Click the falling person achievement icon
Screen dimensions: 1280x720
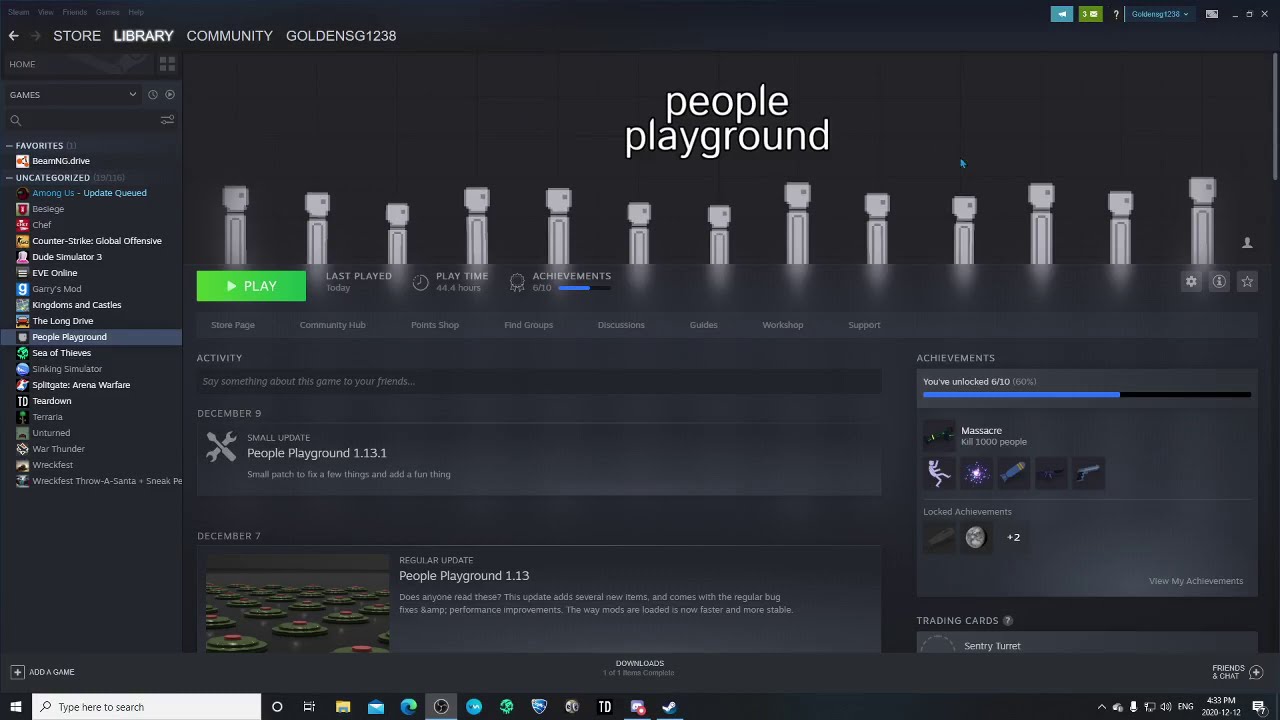point(939,473)
